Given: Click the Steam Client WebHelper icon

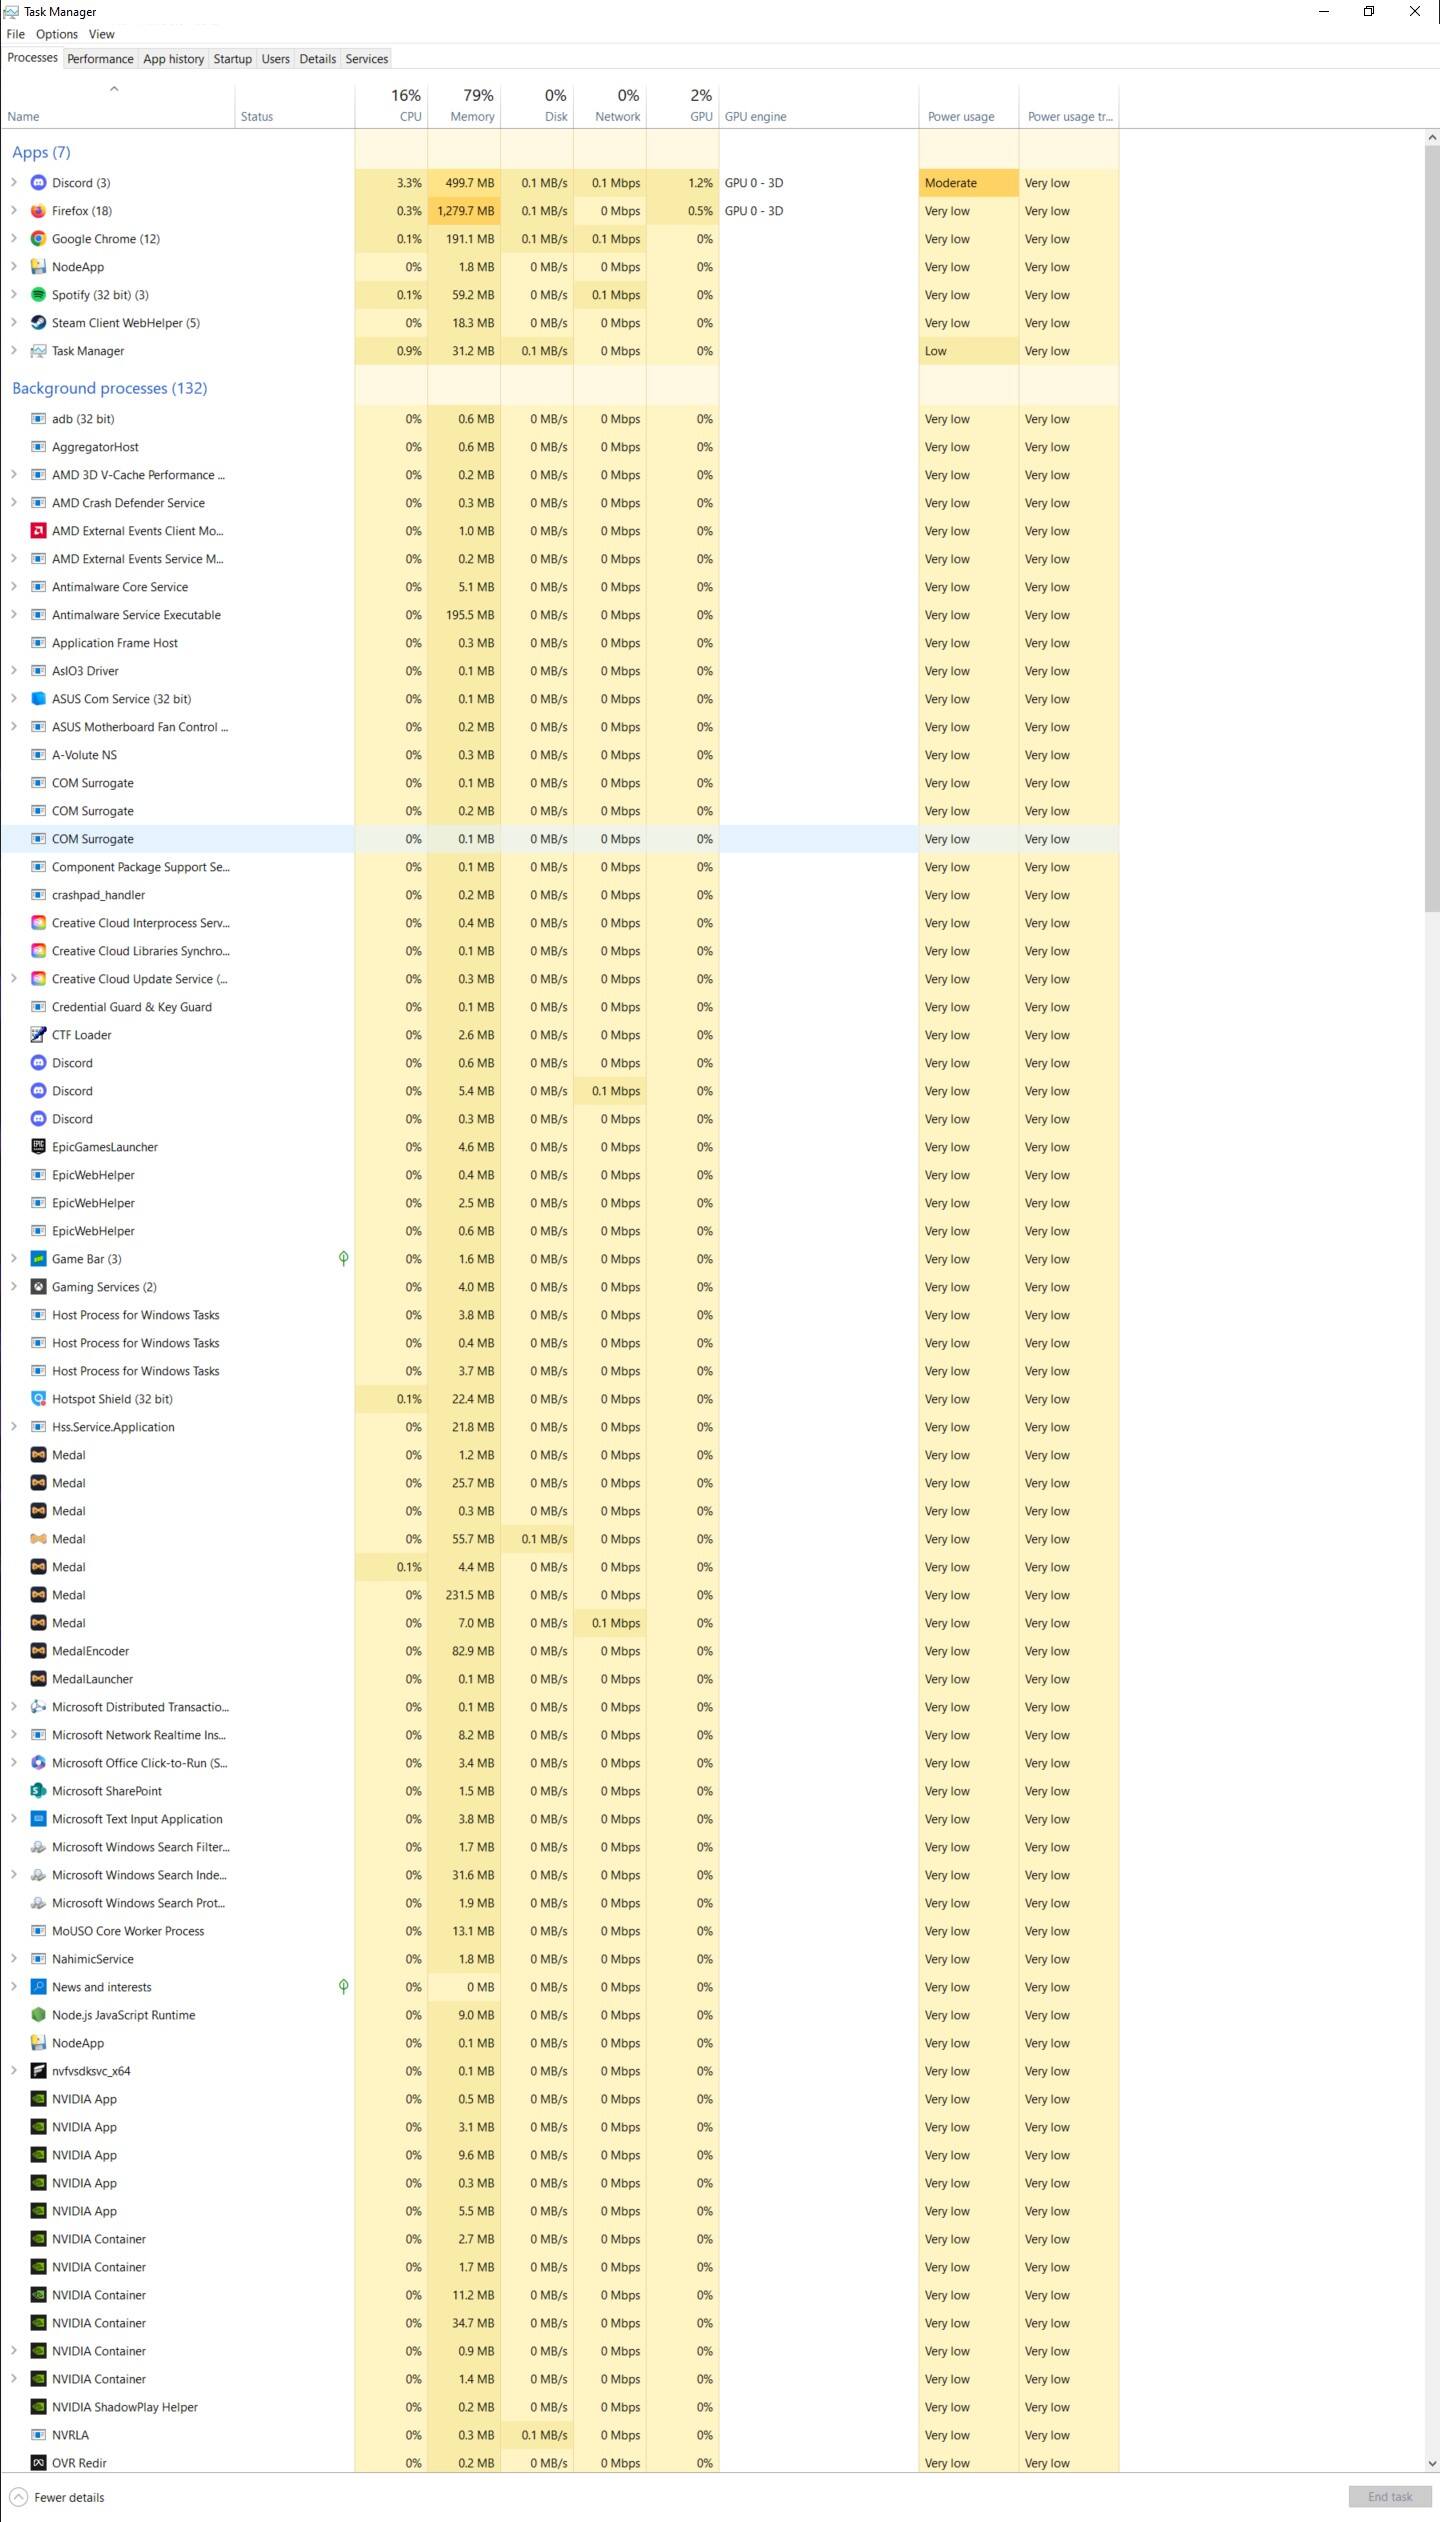Looking at the screenshot, I should point(38,323).
